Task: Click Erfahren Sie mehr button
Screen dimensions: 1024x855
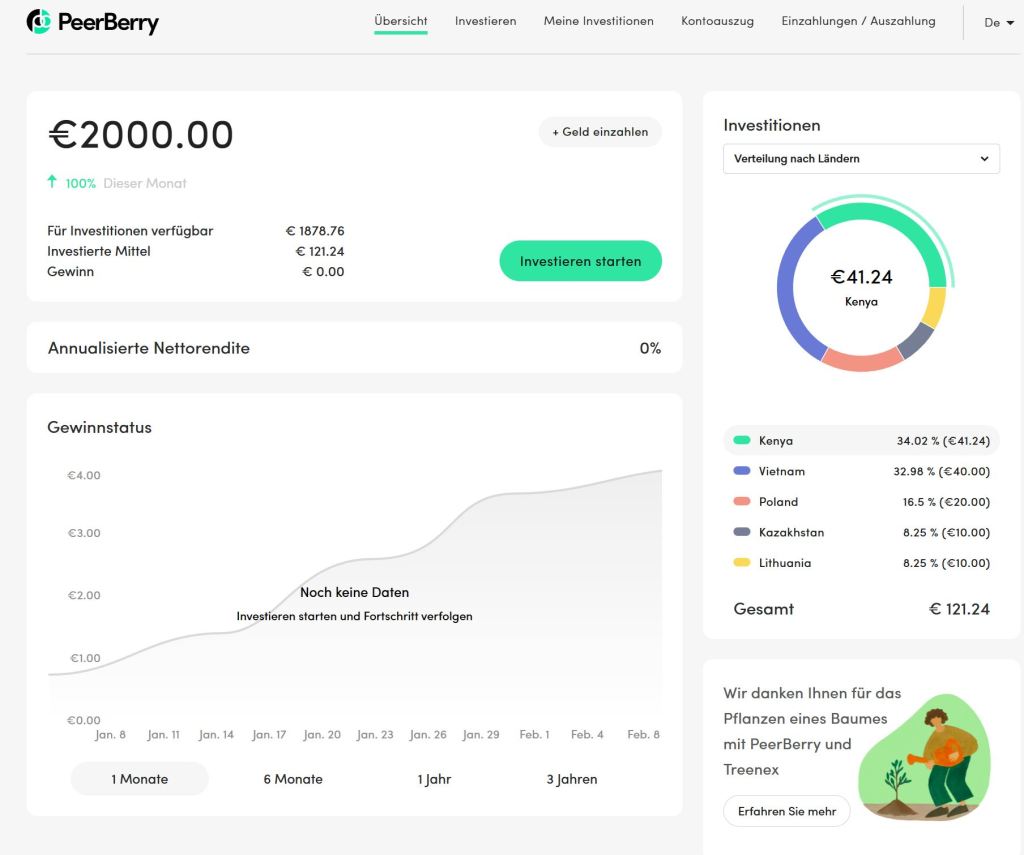Action: [786, 811]
